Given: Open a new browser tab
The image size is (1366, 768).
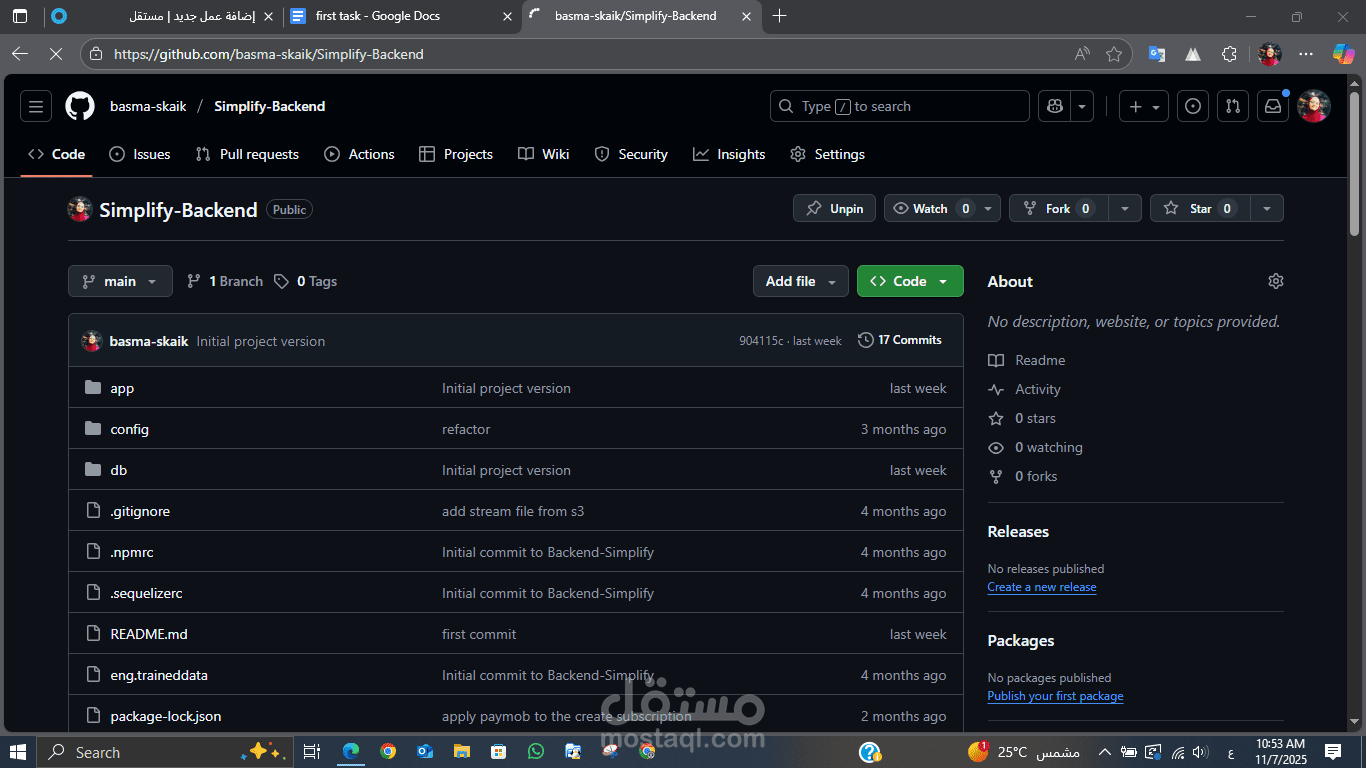Looking at the screenshot, I should click(x=780, y=16).
